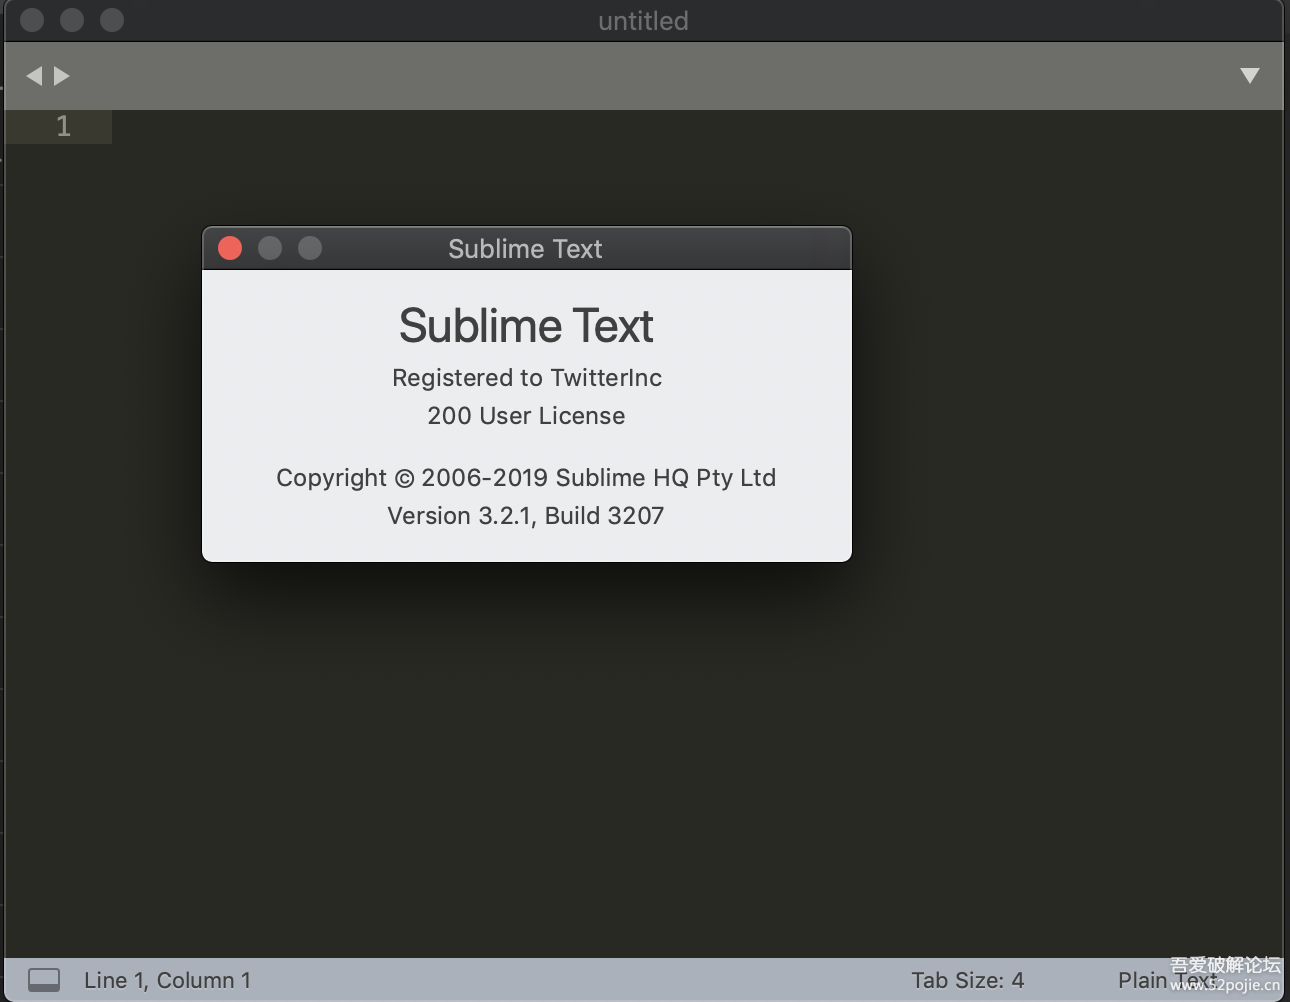
Task: Open the panel switcher in status bar
Action: pyautogui.click(x=44, y=980)
